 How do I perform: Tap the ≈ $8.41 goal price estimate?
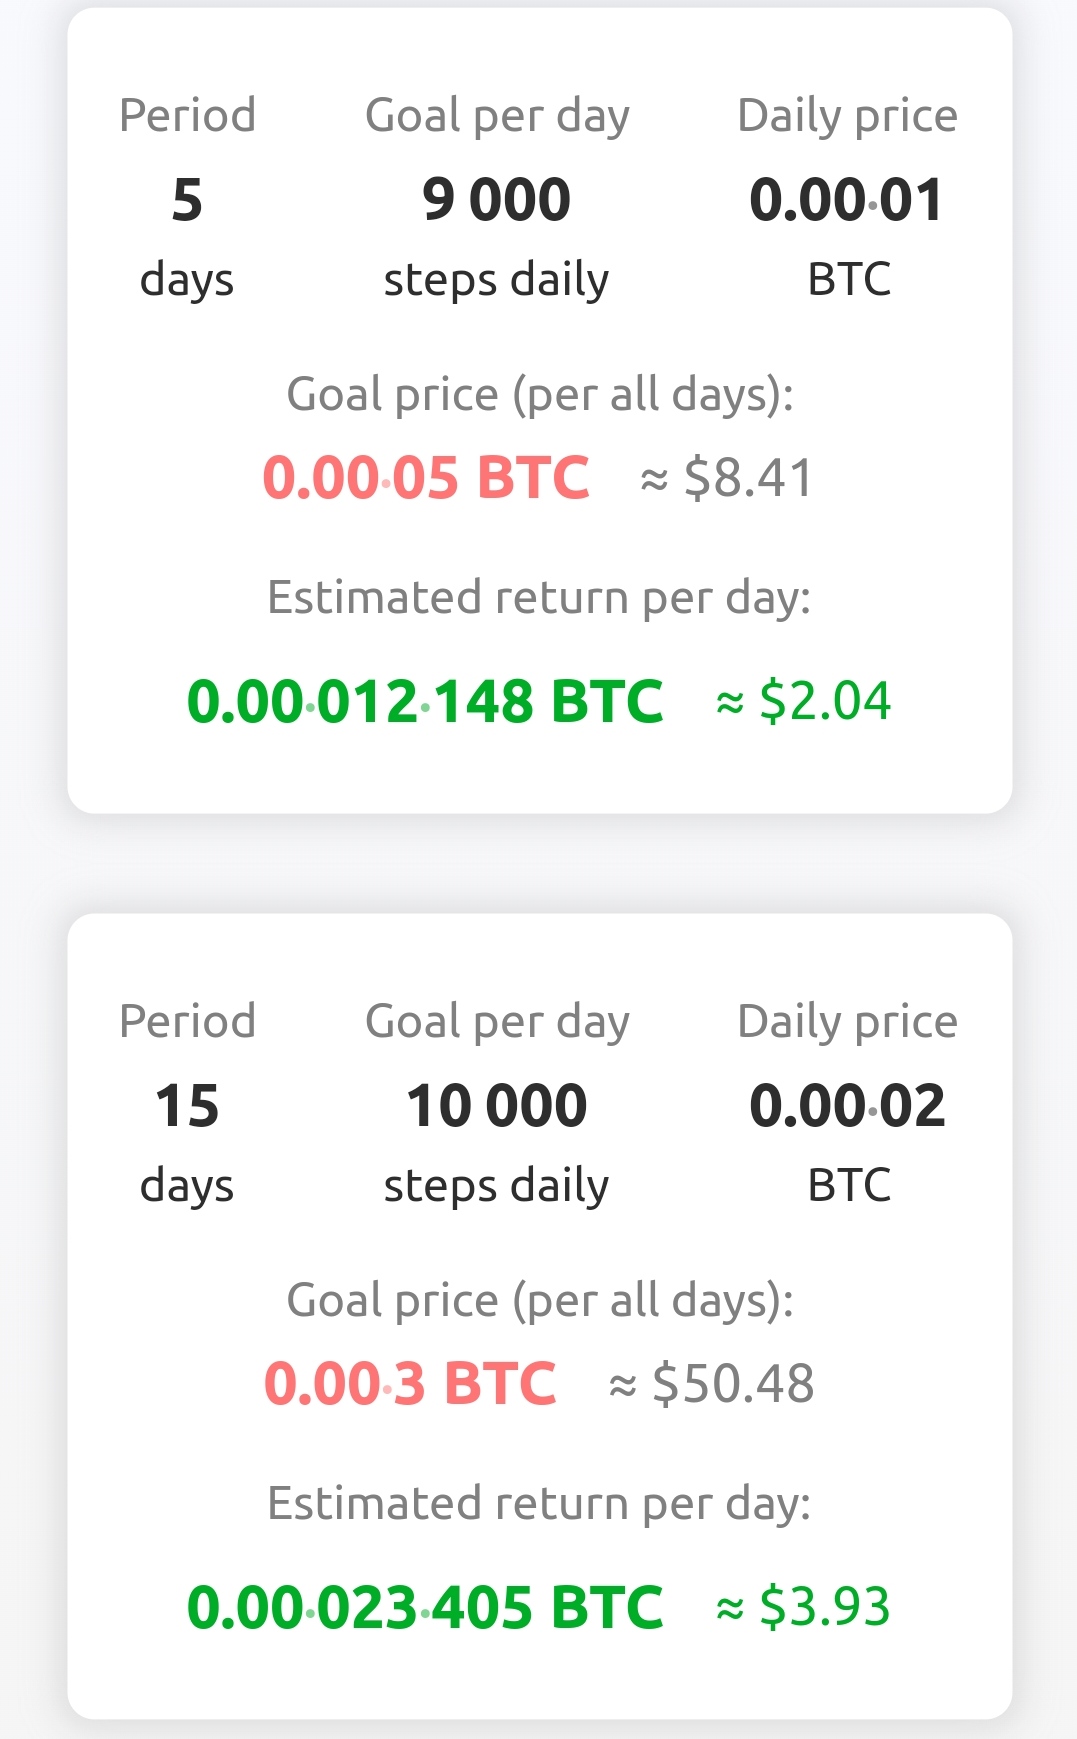pyautogui.click(x=727, y=477)
